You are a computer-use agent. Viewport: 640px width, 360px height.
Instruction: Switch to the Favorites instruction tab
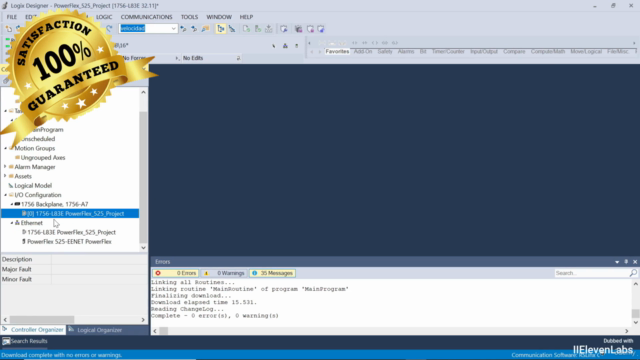337,51
